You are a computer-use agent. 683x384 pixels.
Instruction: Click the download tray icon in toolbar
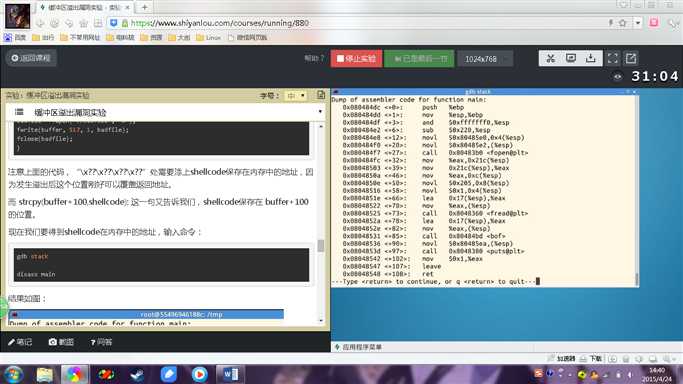(x=591, y=58)
